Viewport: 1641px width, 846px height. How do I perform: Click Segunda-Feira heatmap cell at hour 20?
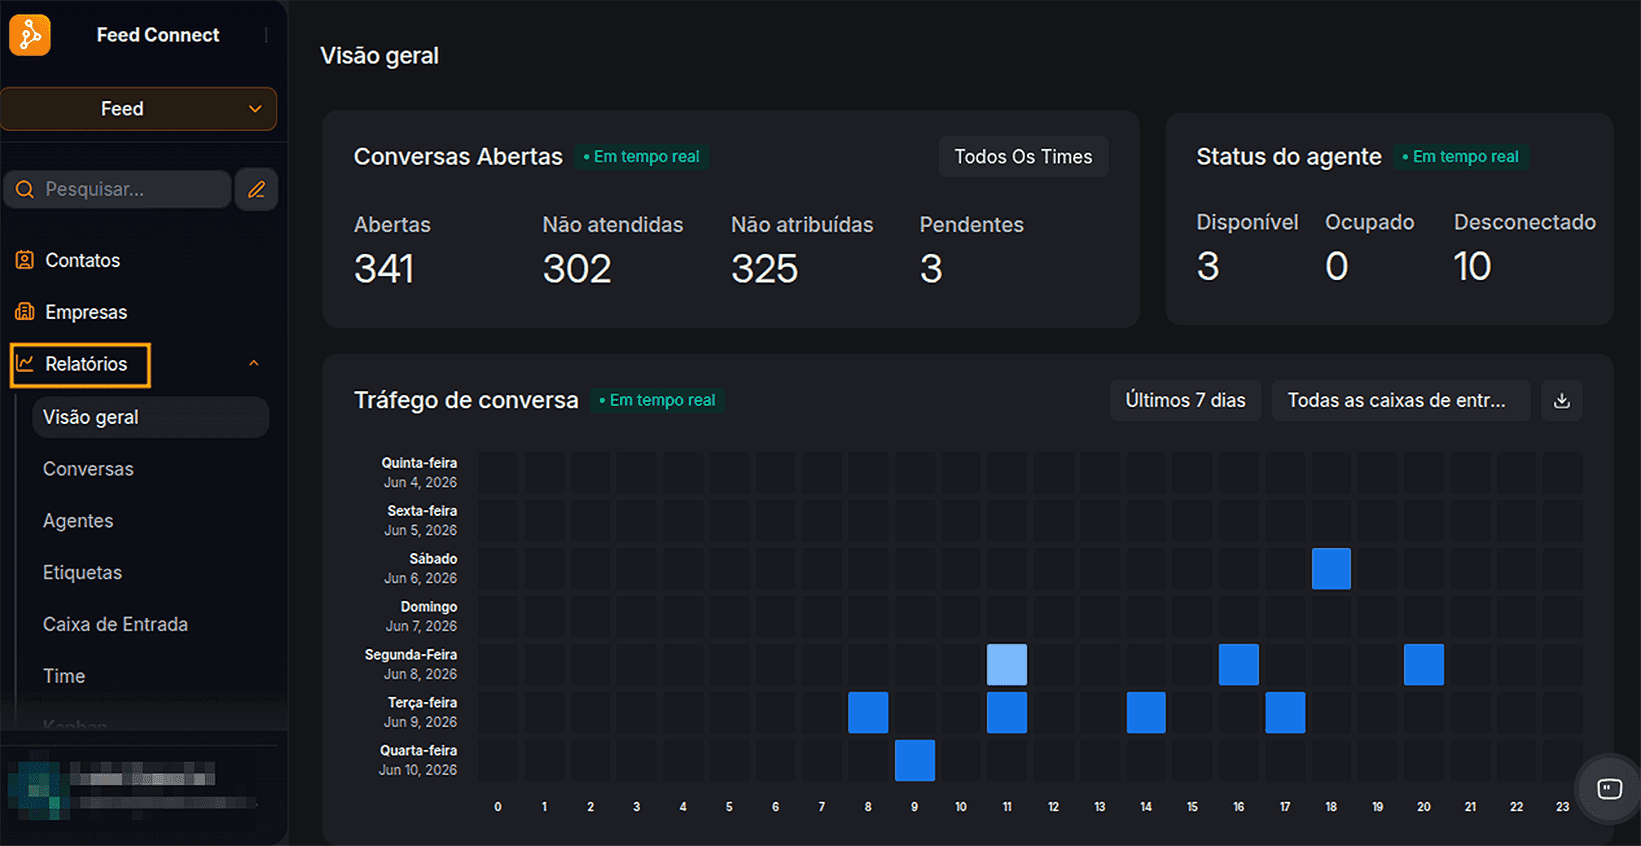point(1424,665)
